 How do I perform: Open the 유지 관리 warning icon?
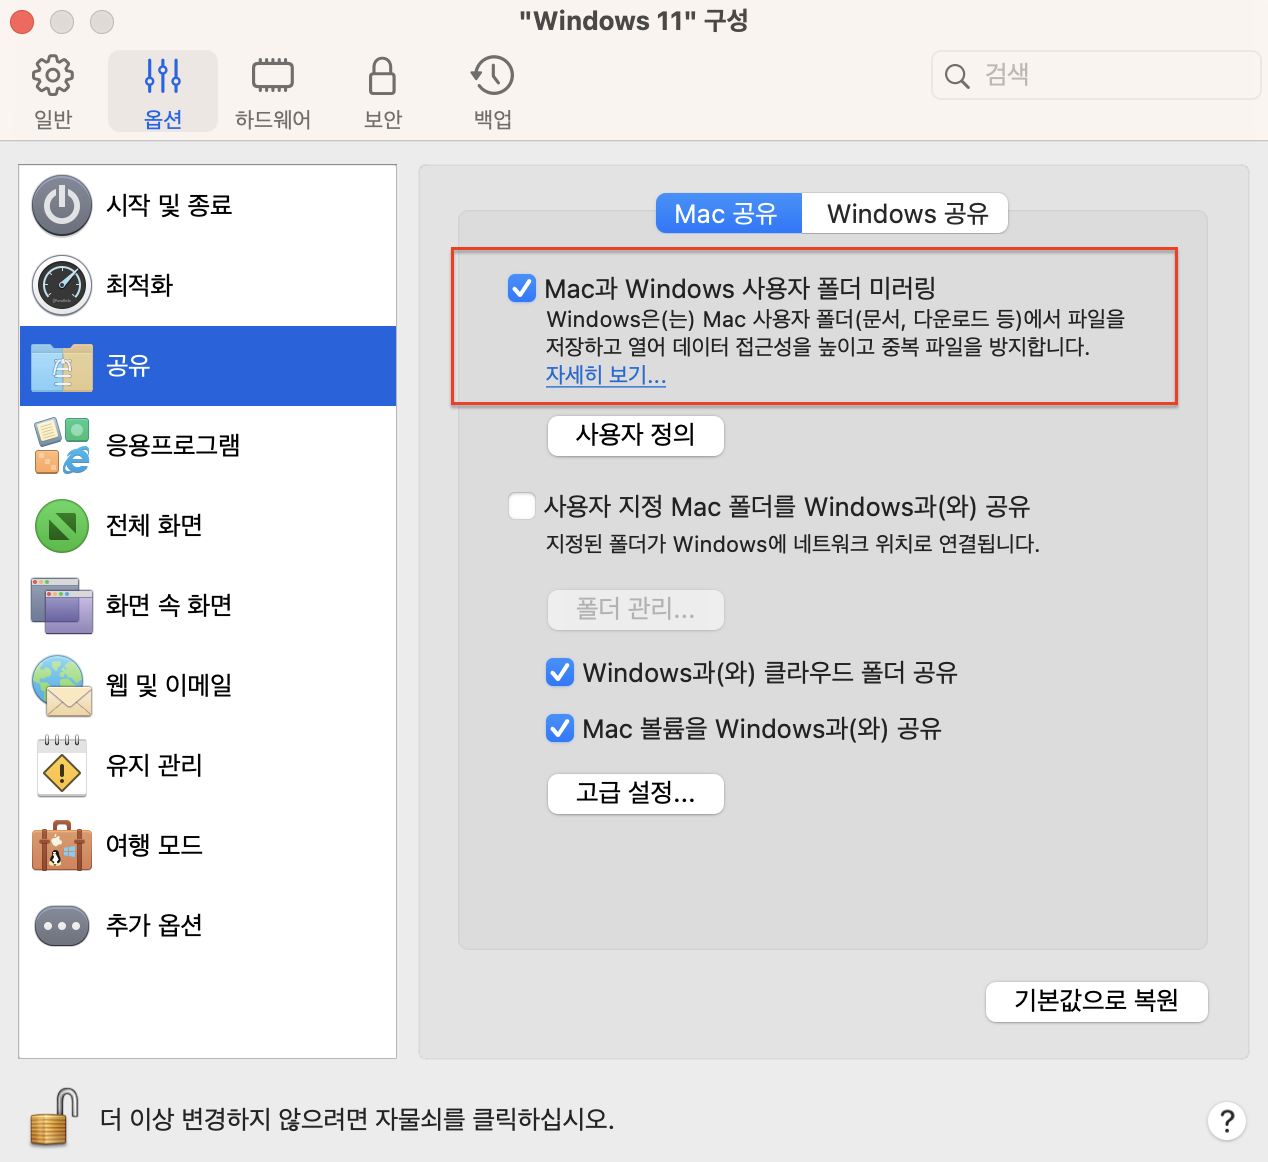pos(62,766)
